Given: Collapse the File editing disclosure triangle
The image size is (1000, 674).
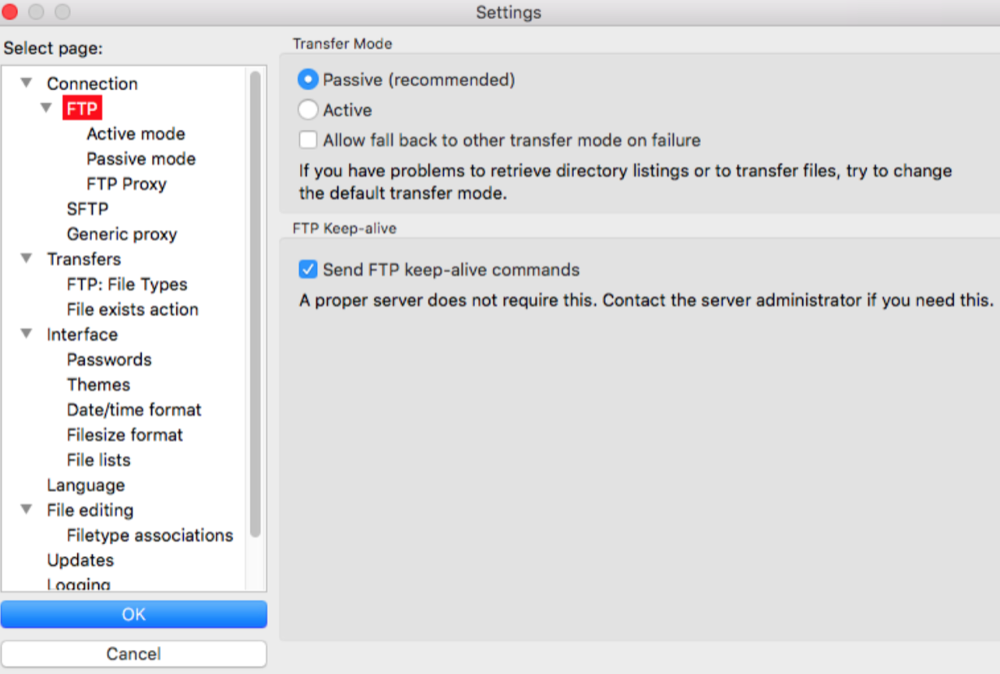Looking at the screenshot, I should coord(26,508).
